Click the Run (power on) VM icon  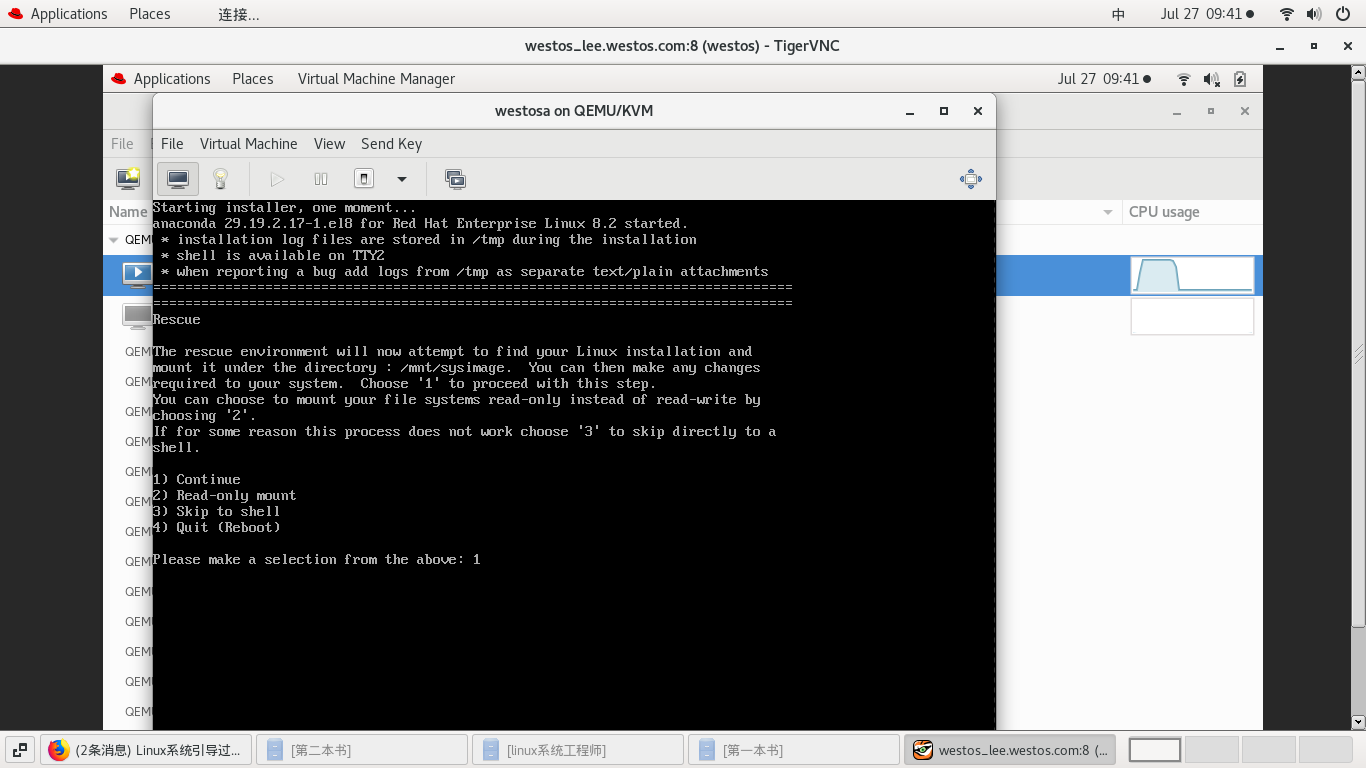(x=277, y=179)
